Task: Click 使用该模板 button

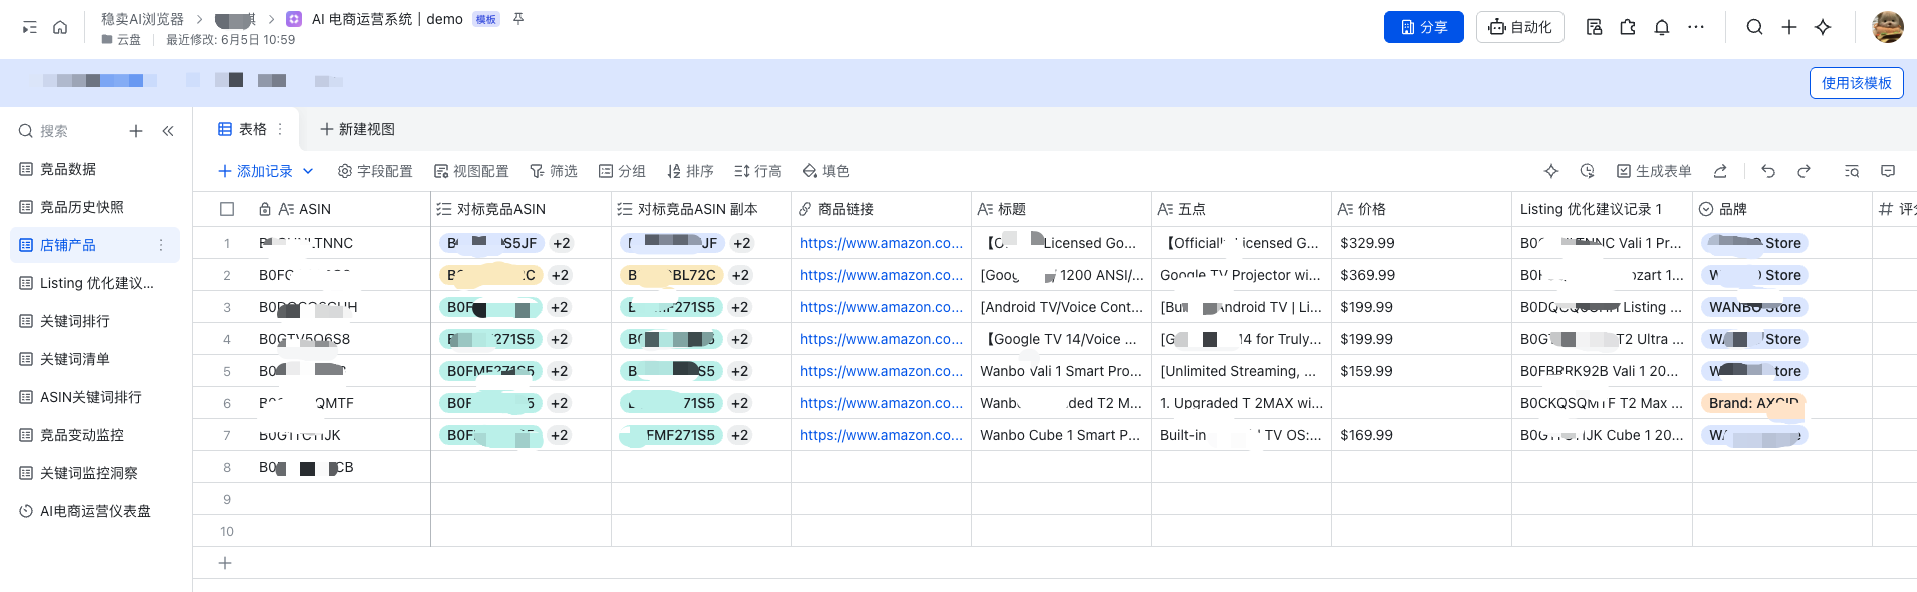Action: click(x=1856, y=83)
